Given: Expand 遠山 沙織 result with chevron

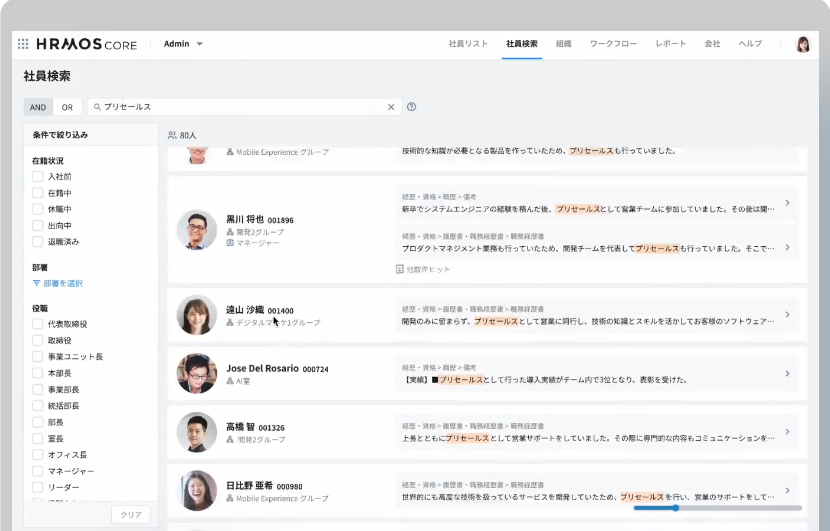Looking at the screenshot, I should click(787, 315).
